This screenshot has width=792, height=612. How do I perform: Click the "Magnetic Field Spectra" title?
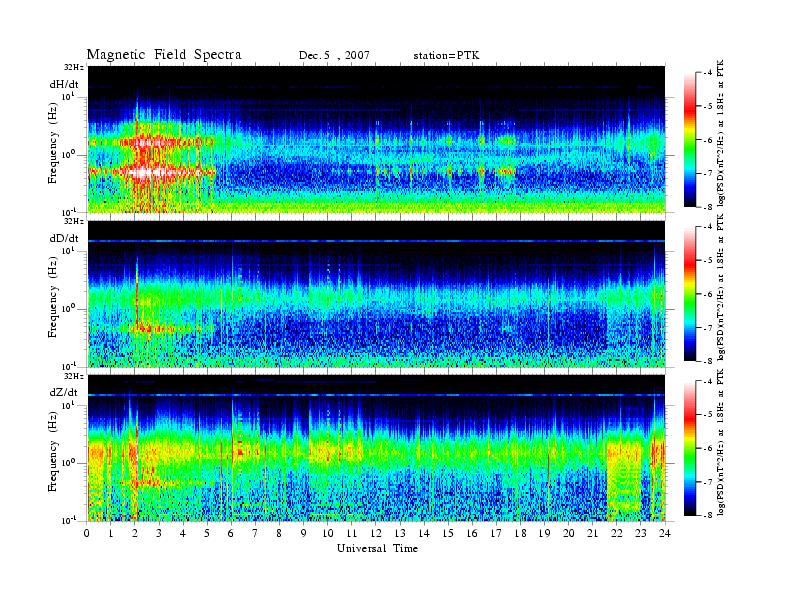164,55
